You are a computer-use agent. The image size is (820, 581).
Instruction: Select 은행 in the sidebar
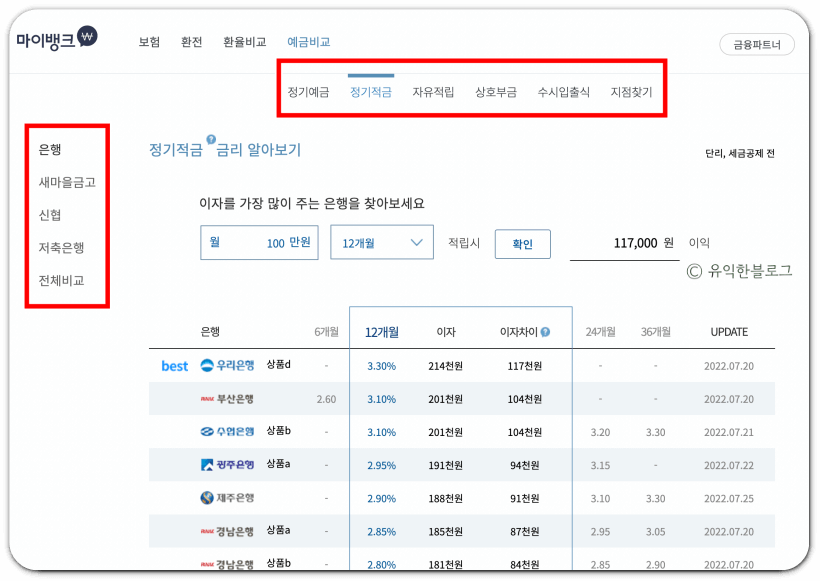[50, 150]
